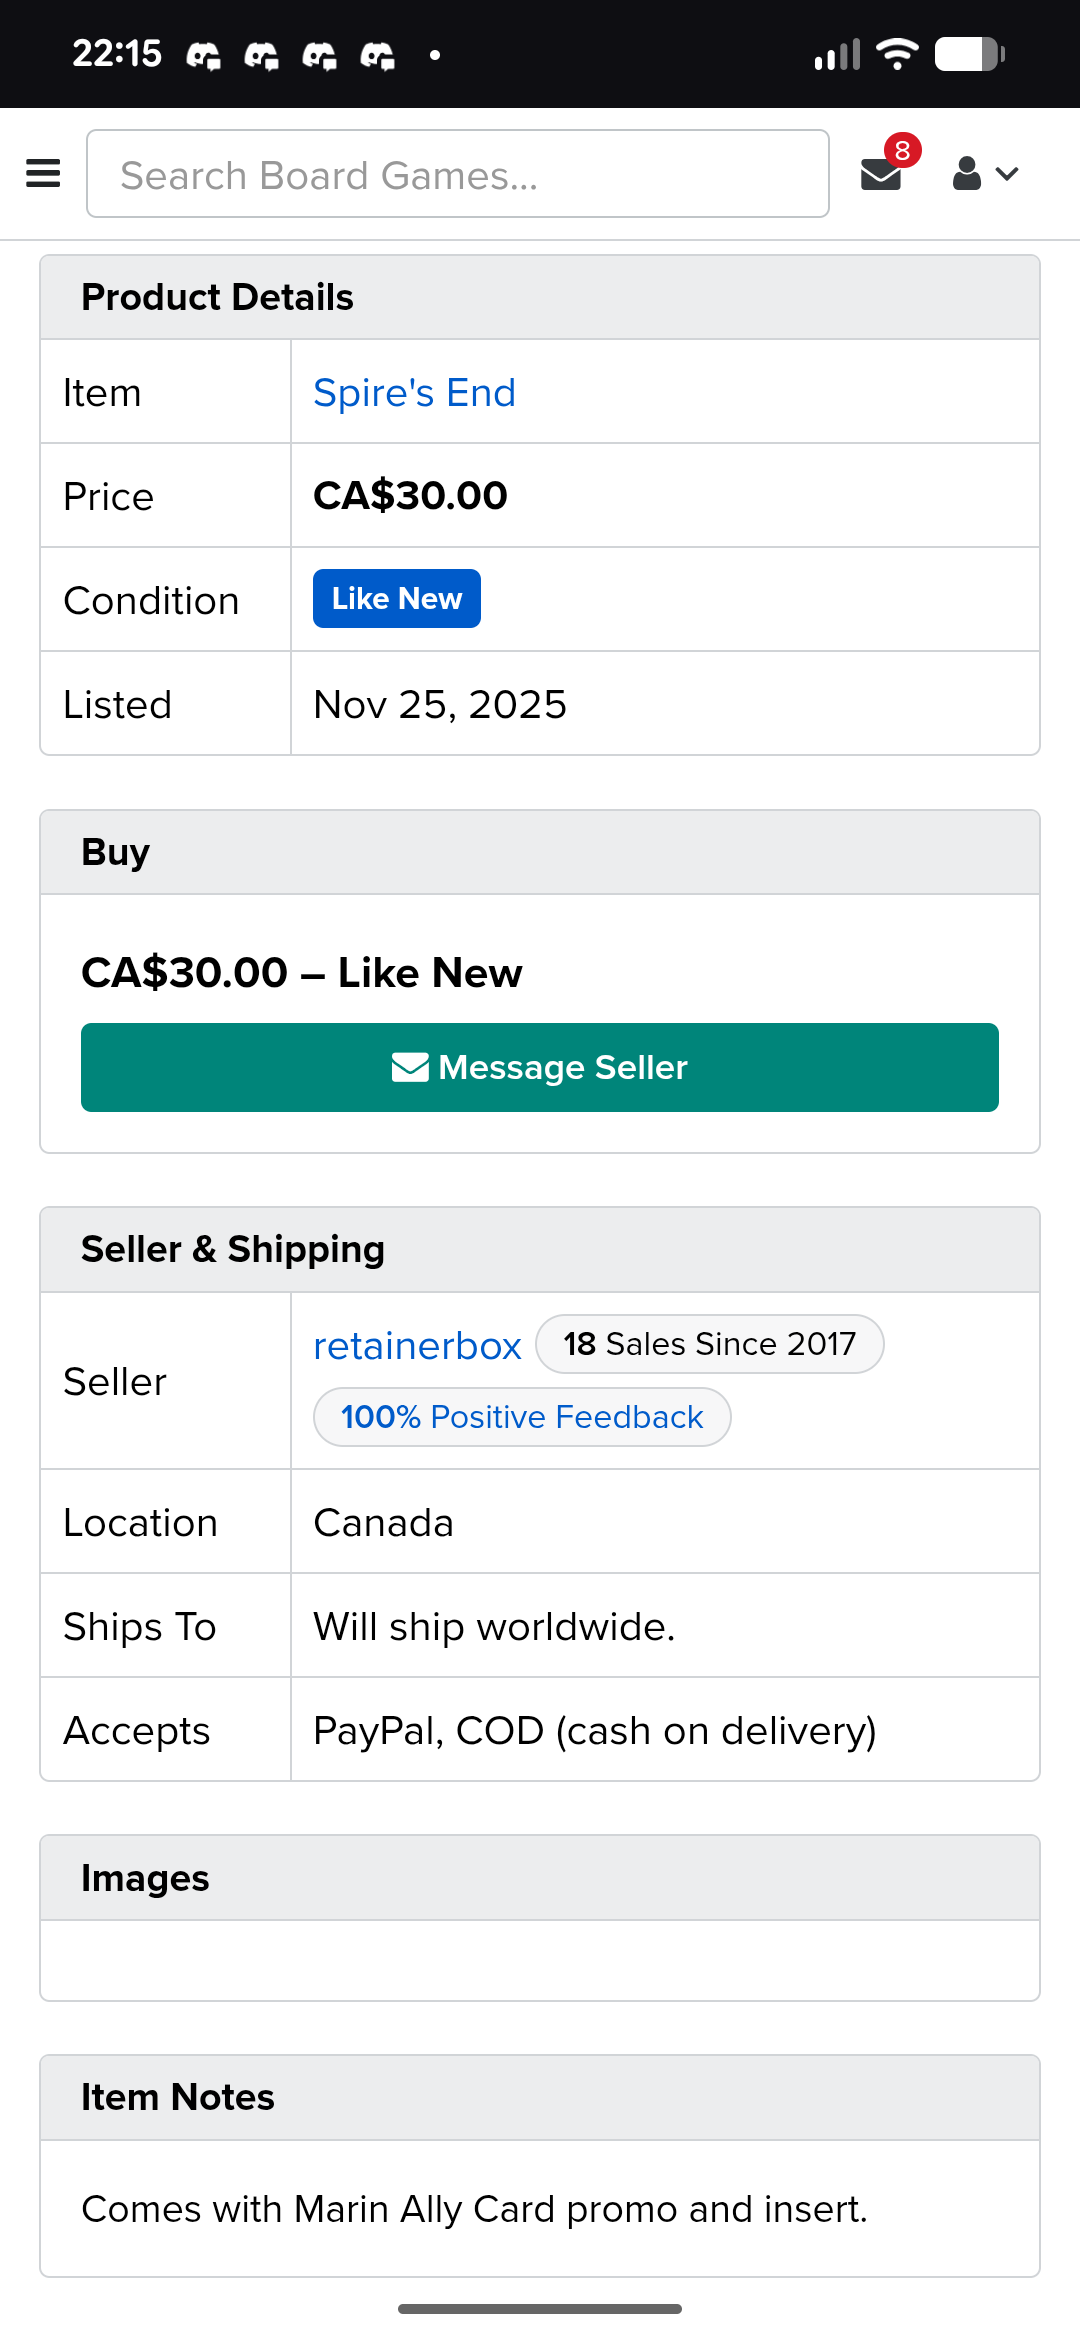Focus the Search Board Games field
Image resolution: width=1080 pixels, height=2340 pixels.
[458, 174]
